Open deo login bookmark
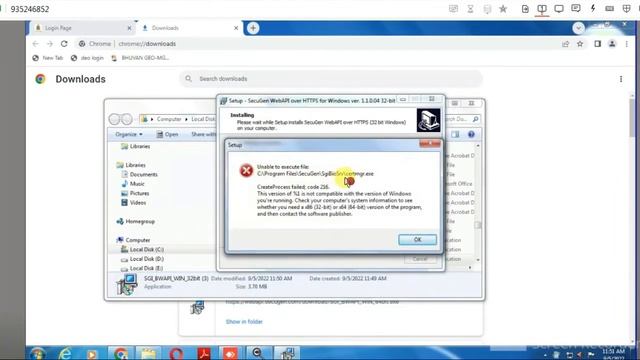Screen dimensions: 640x360 87,58
